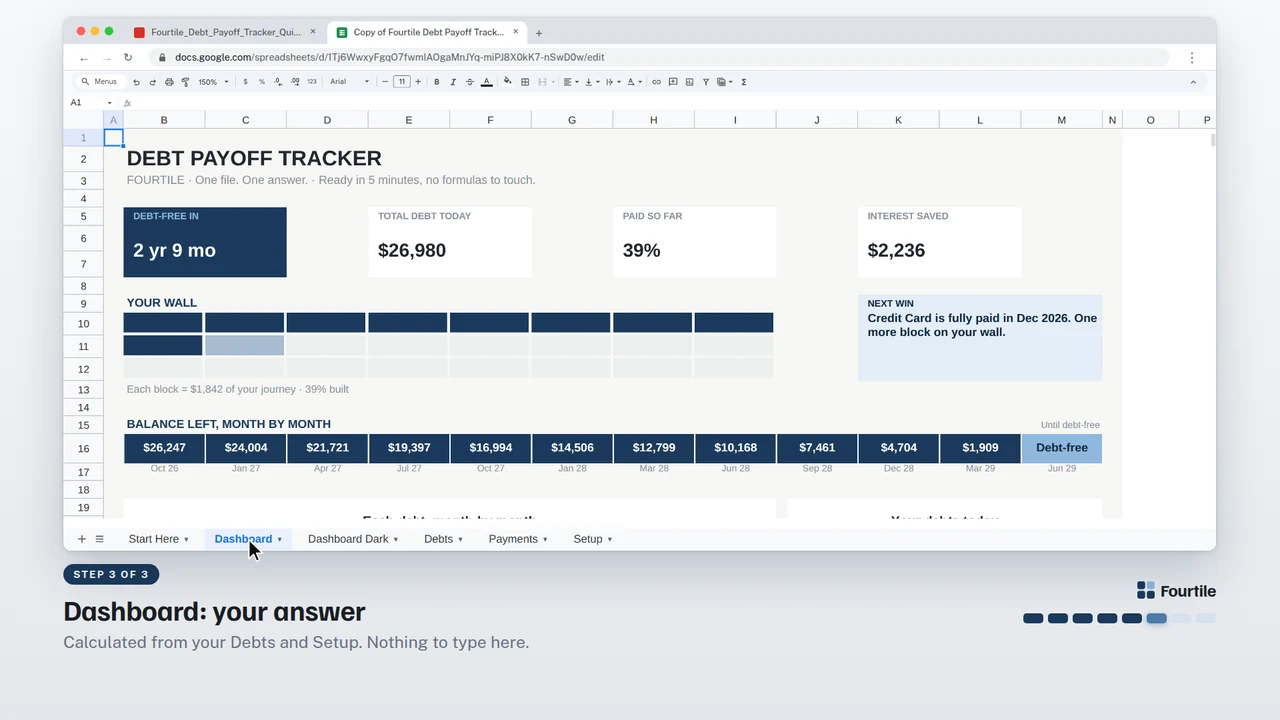Toggle strikethrough formatting
This screenshot has height=720, width=1280.
[470, 82]
